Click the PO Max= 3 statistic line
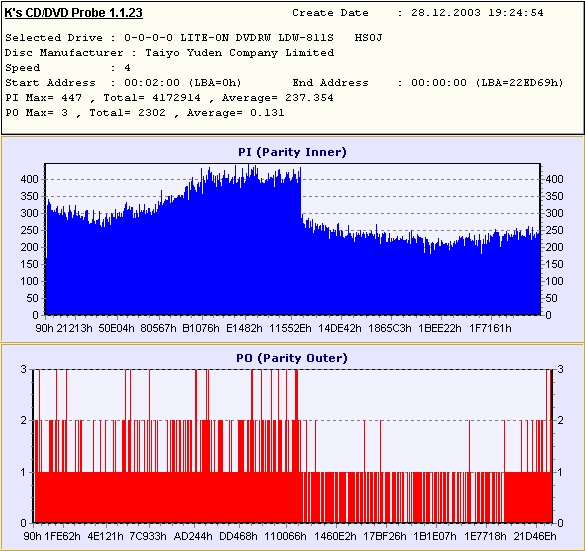The image size is (585, 551). (x=145, y=113)
